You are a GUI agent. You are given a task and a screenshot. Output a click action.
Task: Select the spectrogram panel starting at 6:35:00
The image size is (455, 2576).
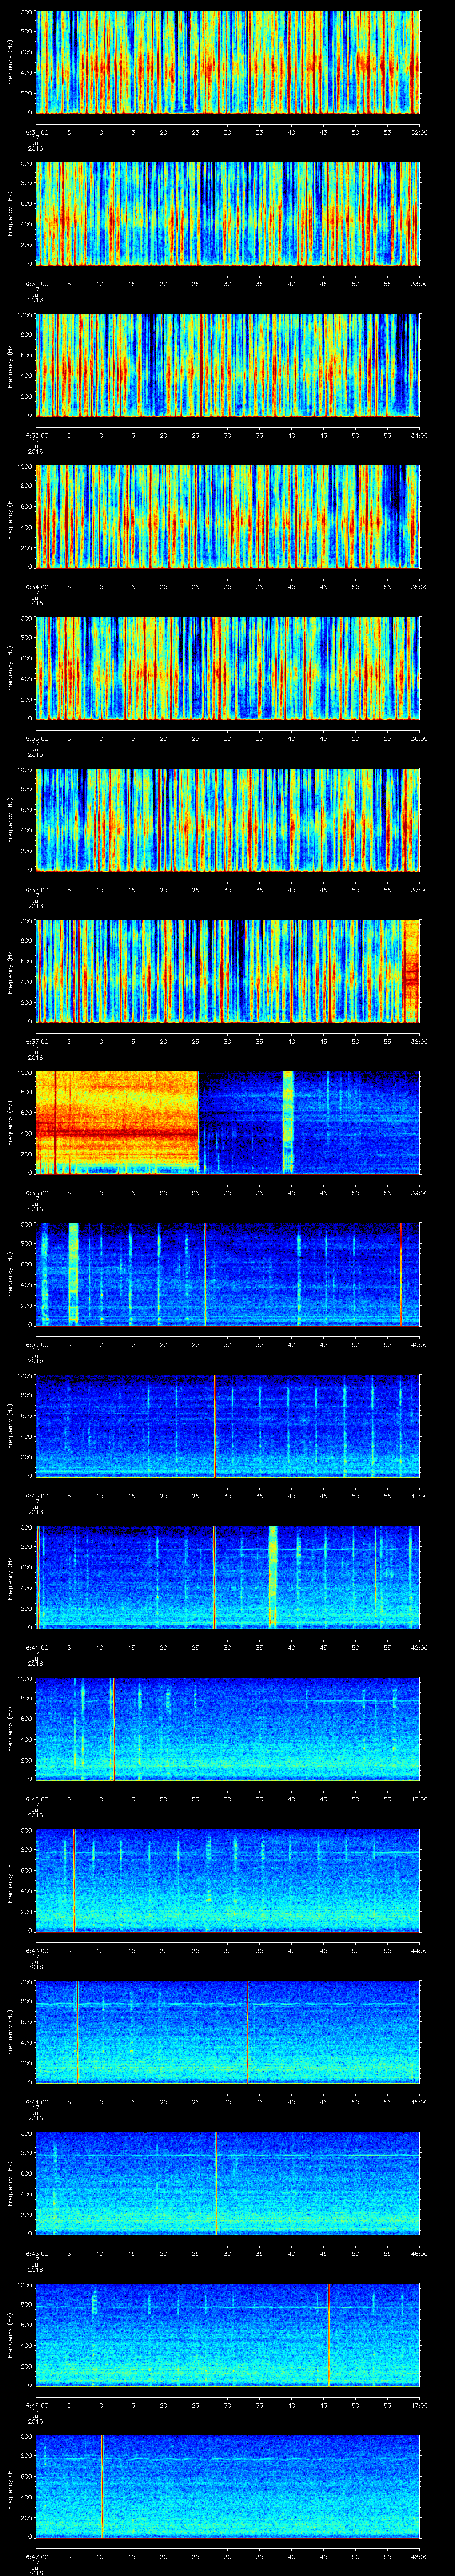(228, 668)
